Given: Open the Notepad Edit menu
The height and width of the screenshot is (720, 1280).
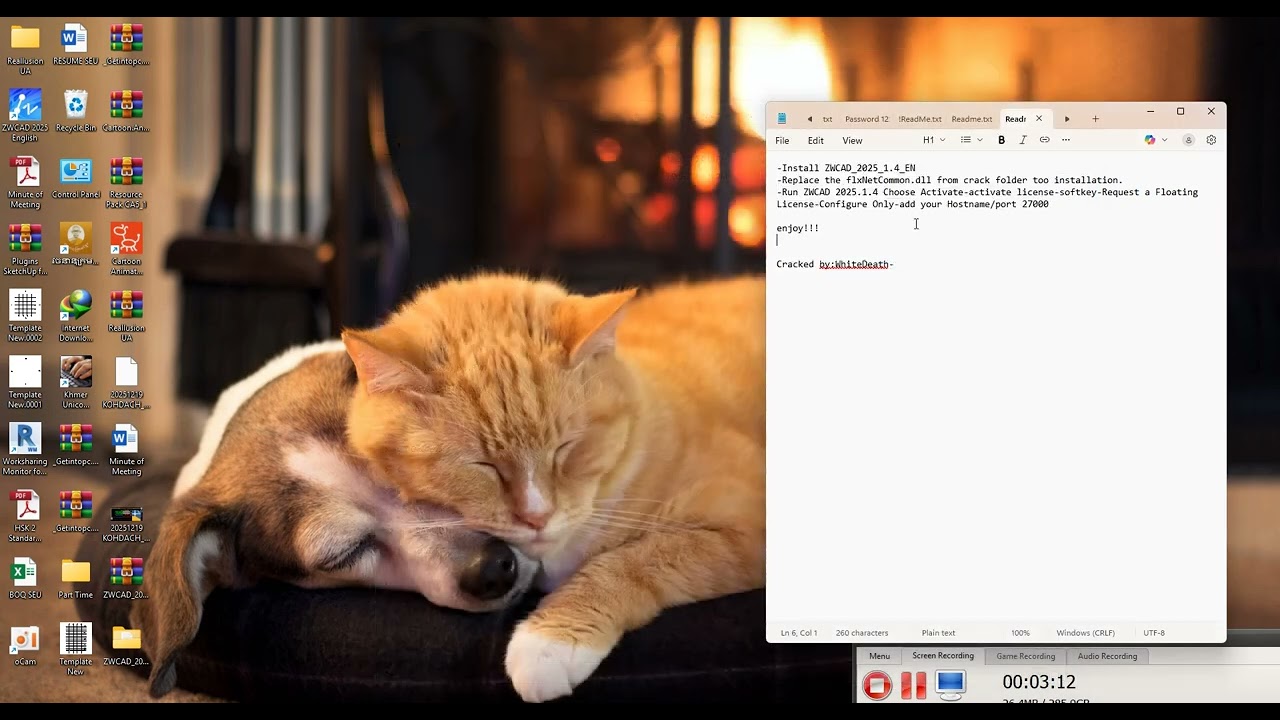Looking at the screenshot, I should pyautogui.click(x=816, y=141).
